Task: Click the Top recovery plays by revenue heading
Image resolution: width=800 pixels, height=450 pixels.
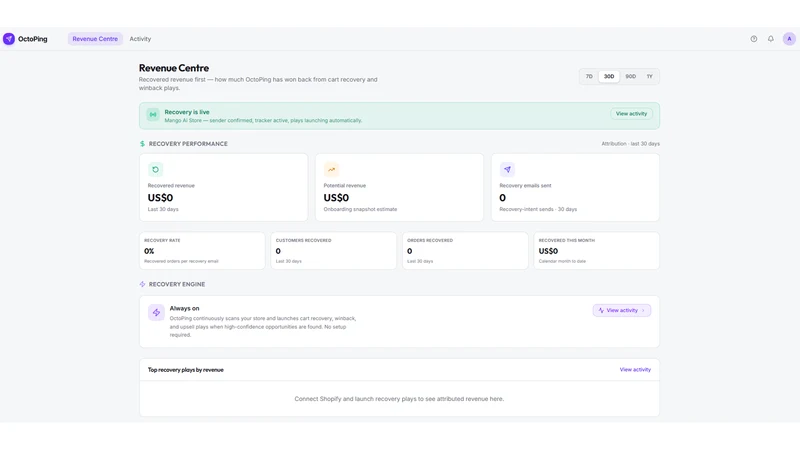Action: click(x=186, y=370)
